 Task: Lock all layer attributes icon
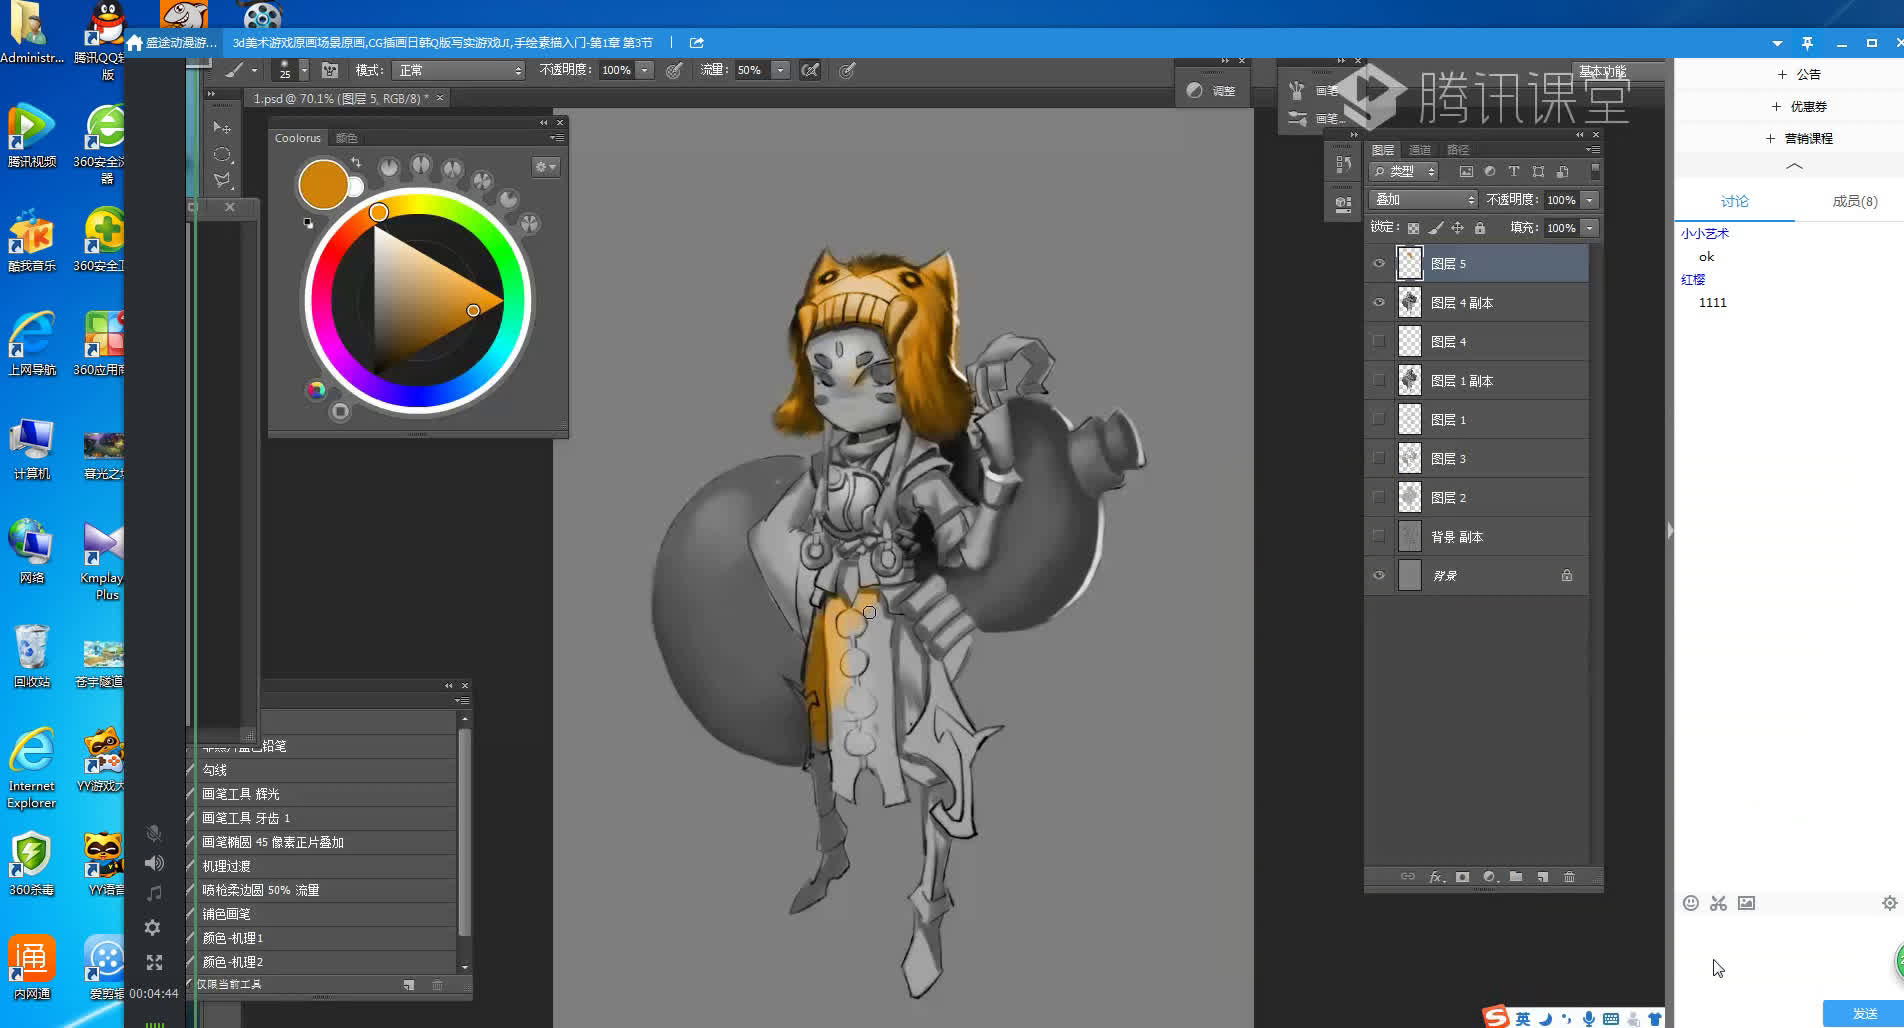click(x=1480, y=228)
